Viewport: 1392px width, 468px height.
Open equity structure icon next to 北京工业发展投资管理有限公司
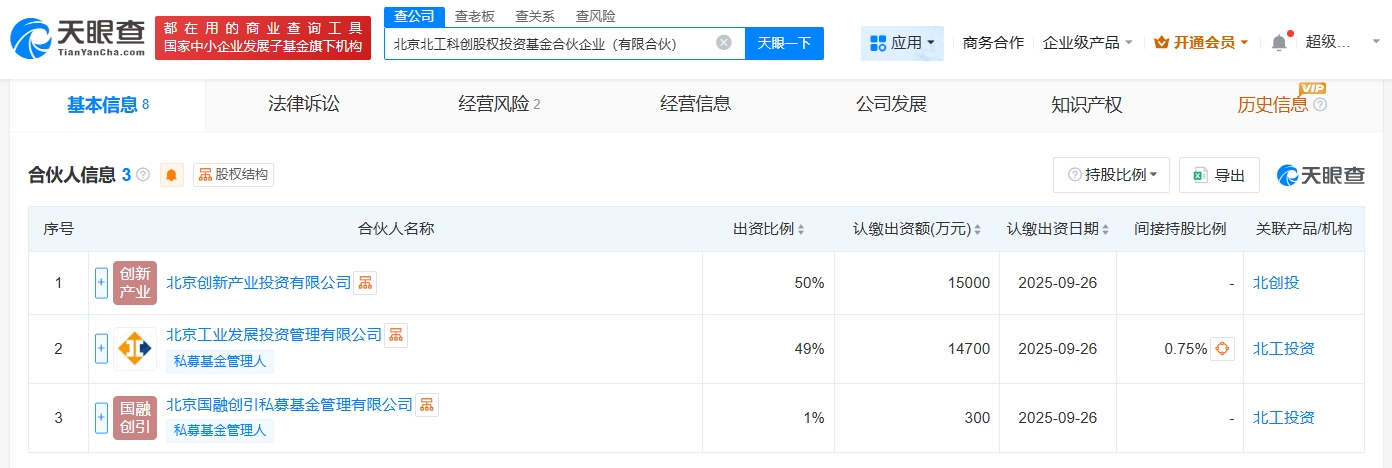pos(396,335)
